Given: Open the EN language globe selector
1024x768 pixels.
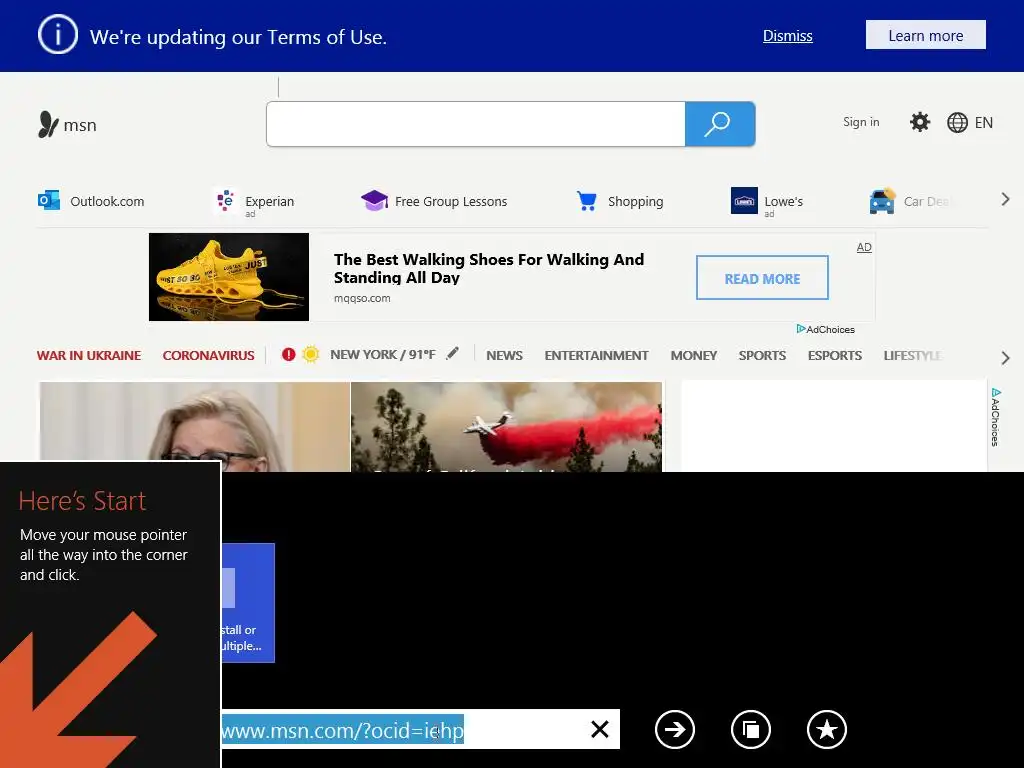Looking at the screenshot, I should click(970, 123).
